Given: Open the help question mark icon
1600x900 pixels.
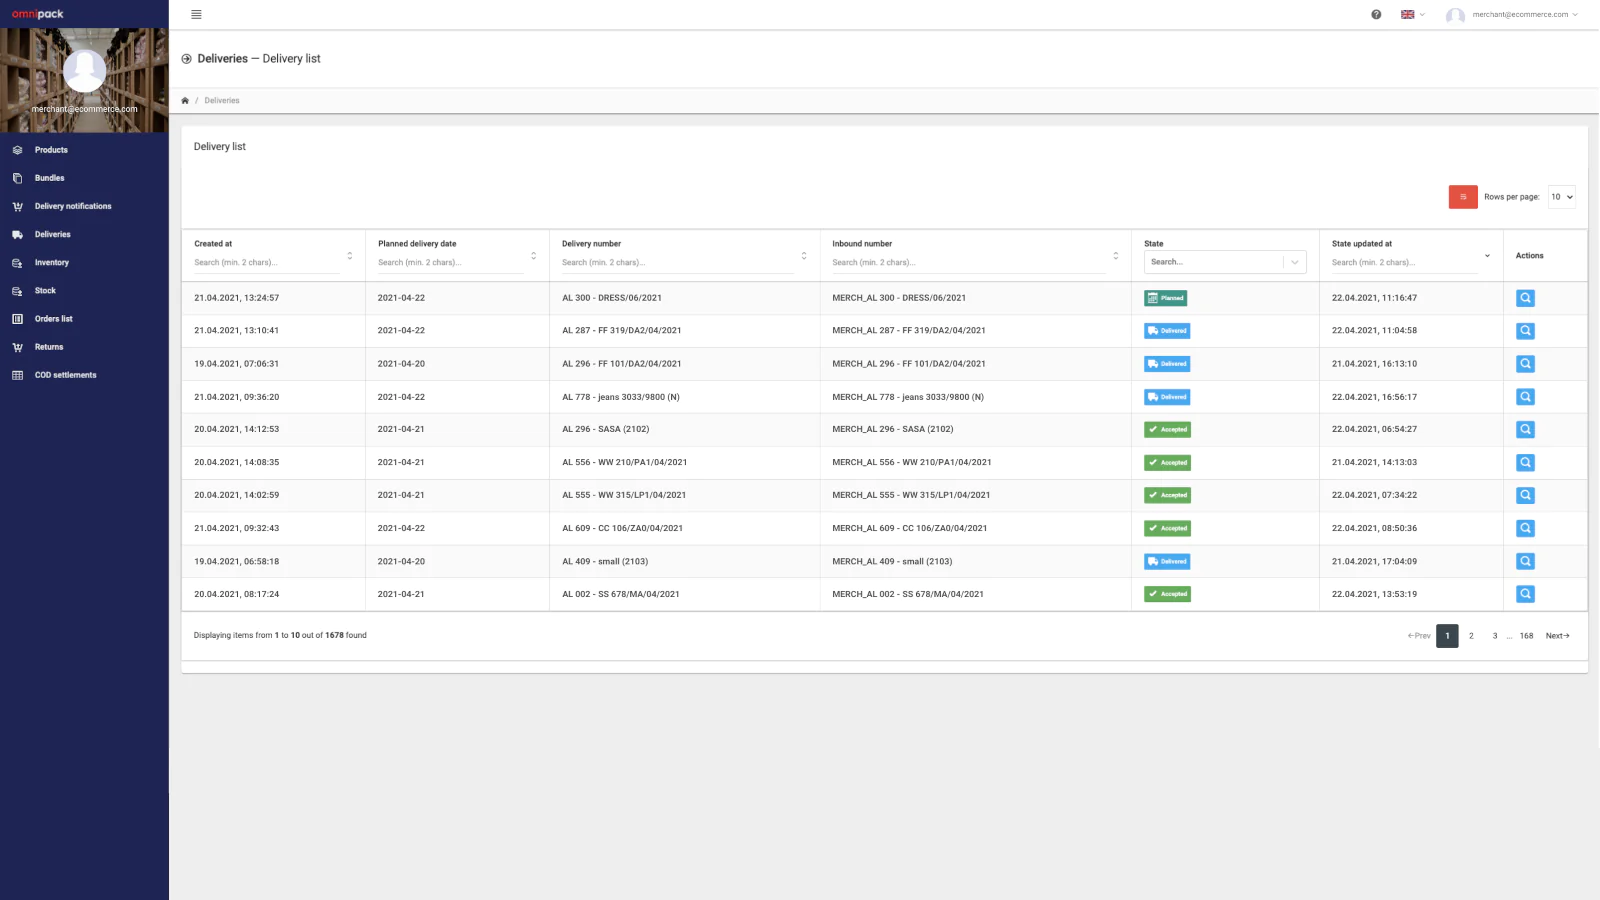Looking at the screenshot, I should tap(1376, 15).
